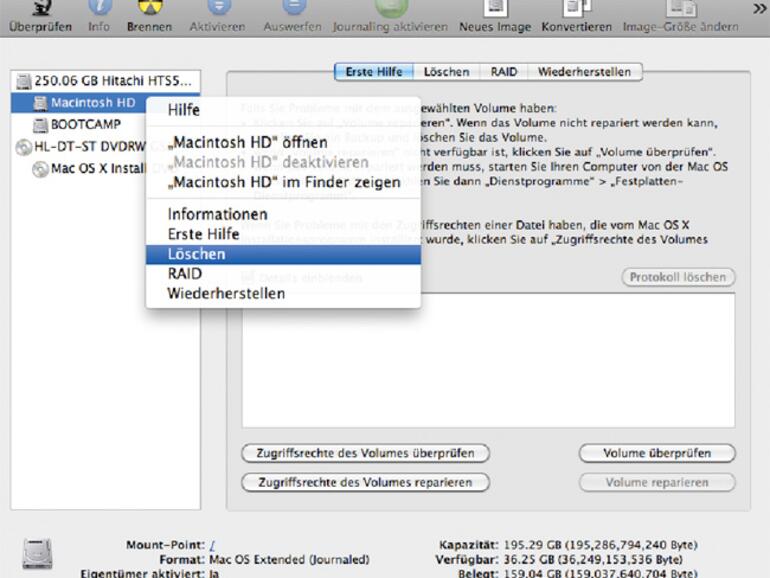The width and height of the screenshot is (770, 578).
Task: Click the Volume reparieren button
Action: pyautogui.click(x=657, y=482)
